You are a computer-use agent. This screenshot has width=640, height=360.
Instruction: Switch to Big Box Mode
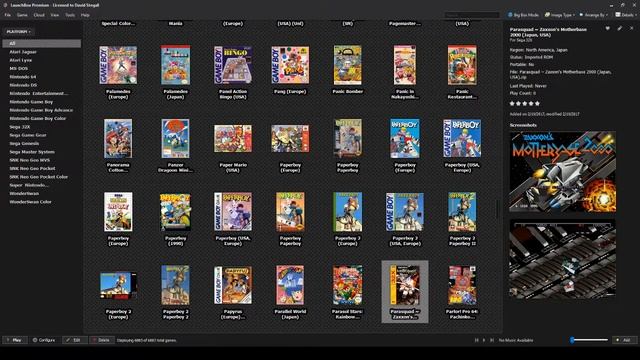(523, 15)
